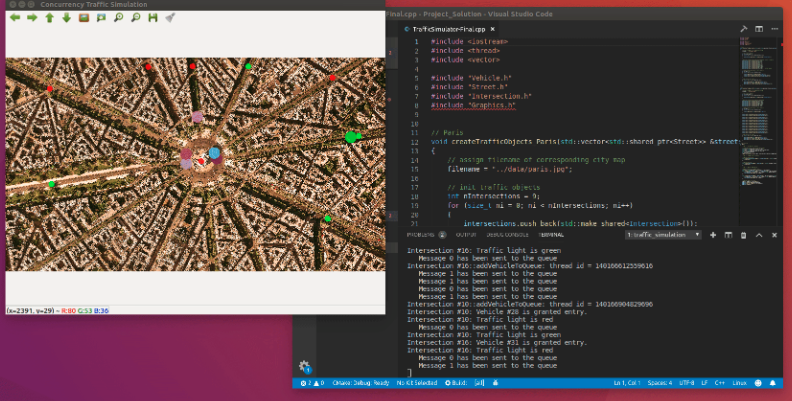Click the Build gear button in status bar
The width and height of the screenshot is (792, 401).
click(456, 383)
